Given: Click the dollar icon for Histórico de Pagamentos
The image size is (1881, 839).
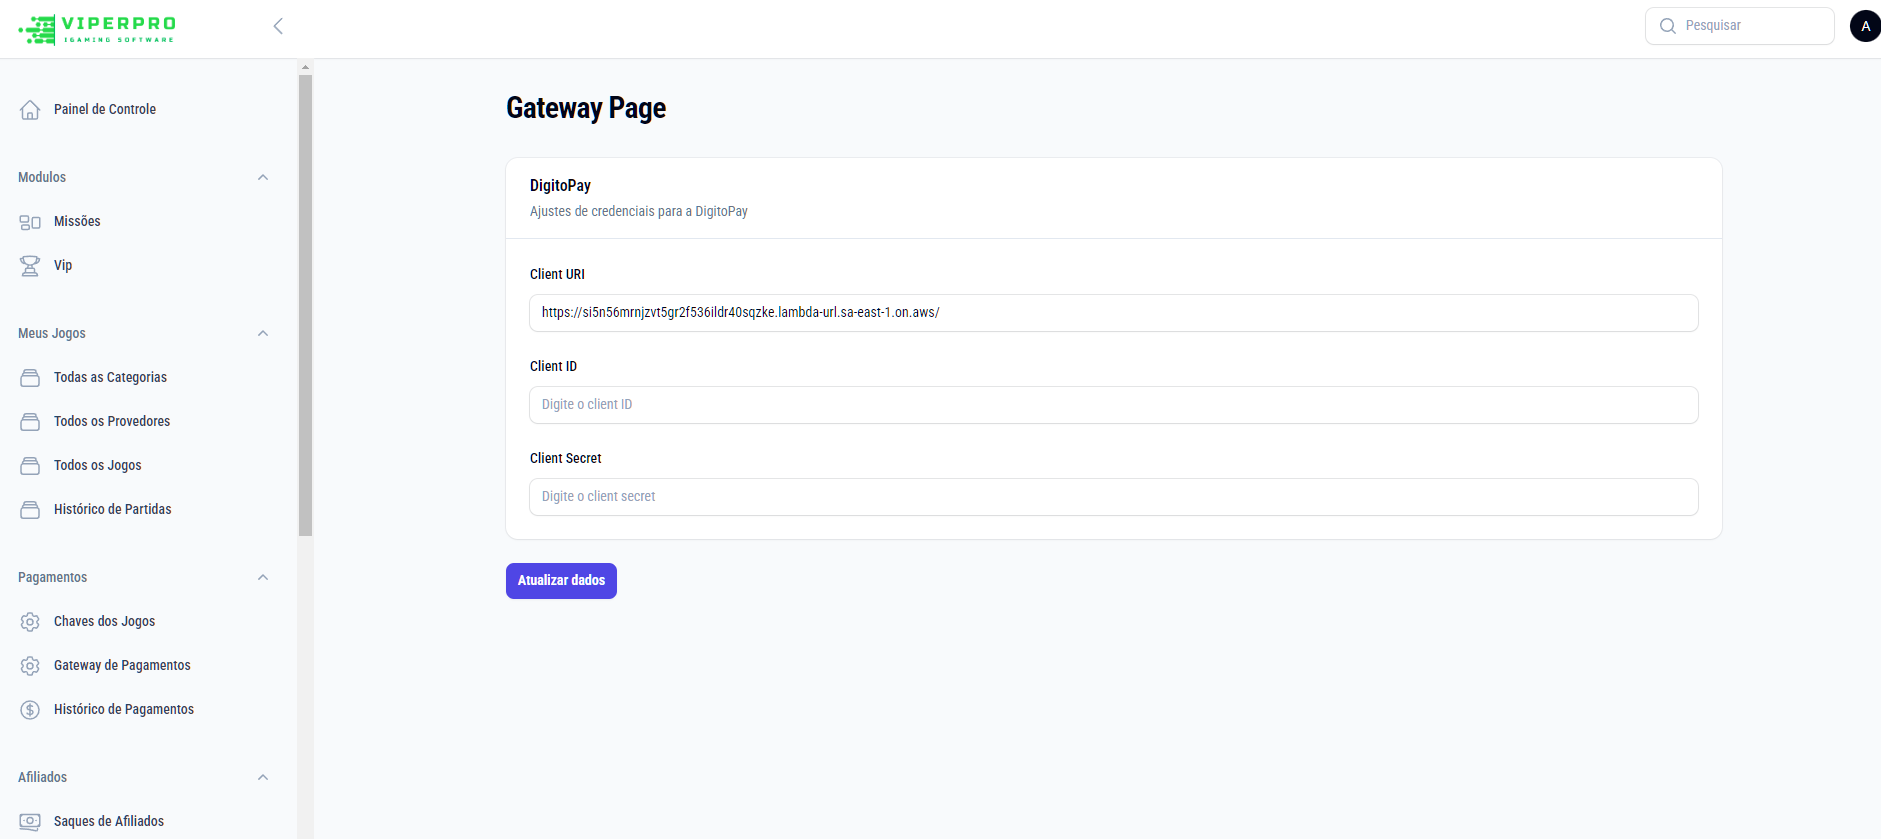Looking at the screenshot, I should (30, 710).
